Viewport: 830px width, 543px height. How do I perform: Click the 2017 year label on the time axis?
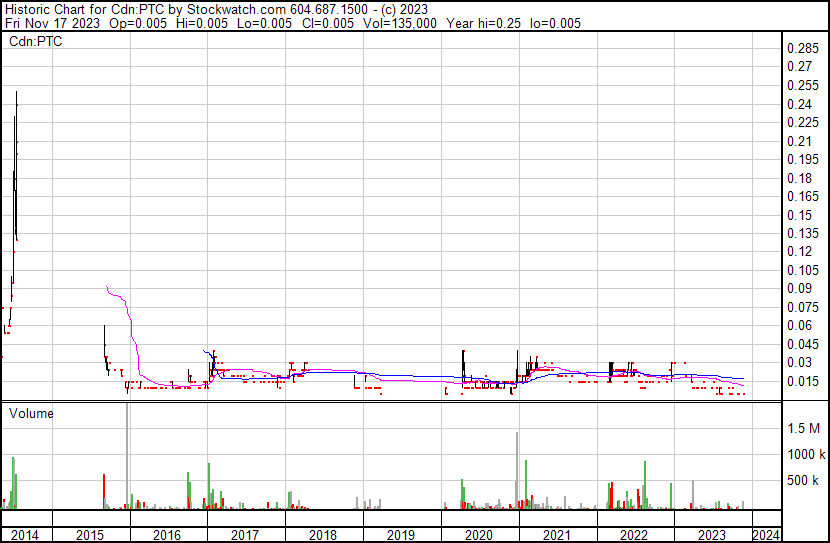pyautogui.click(x=245, y=535)
